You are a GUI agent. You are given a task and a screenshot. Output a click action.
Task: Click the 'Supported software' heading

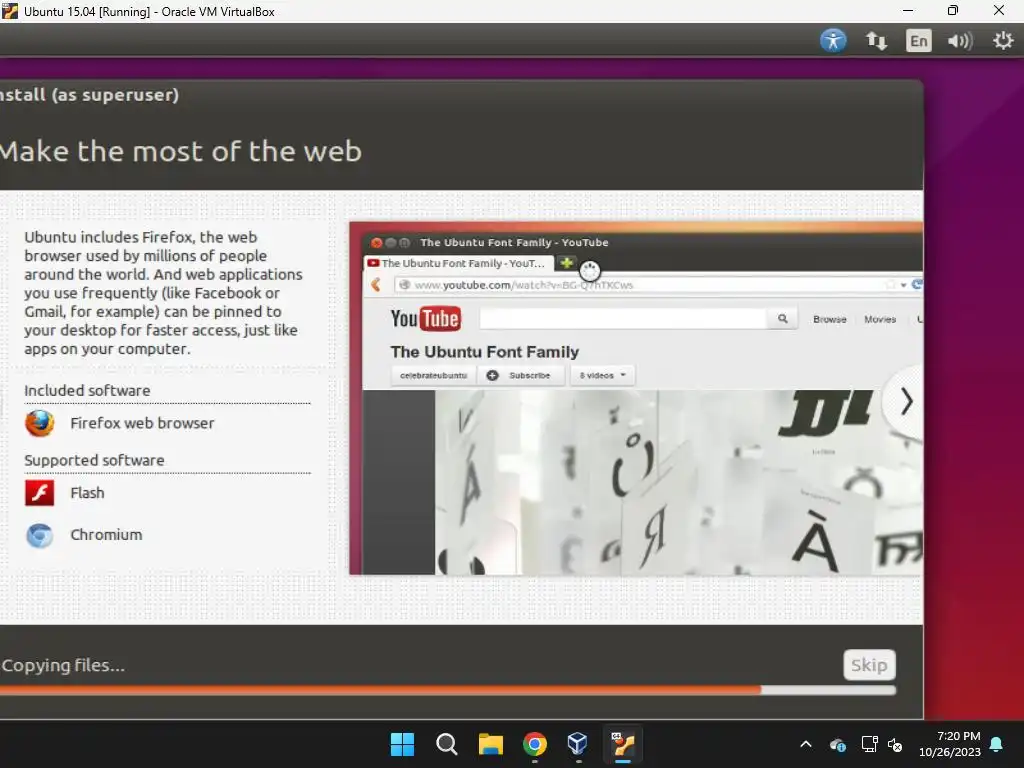pos(94,460)
